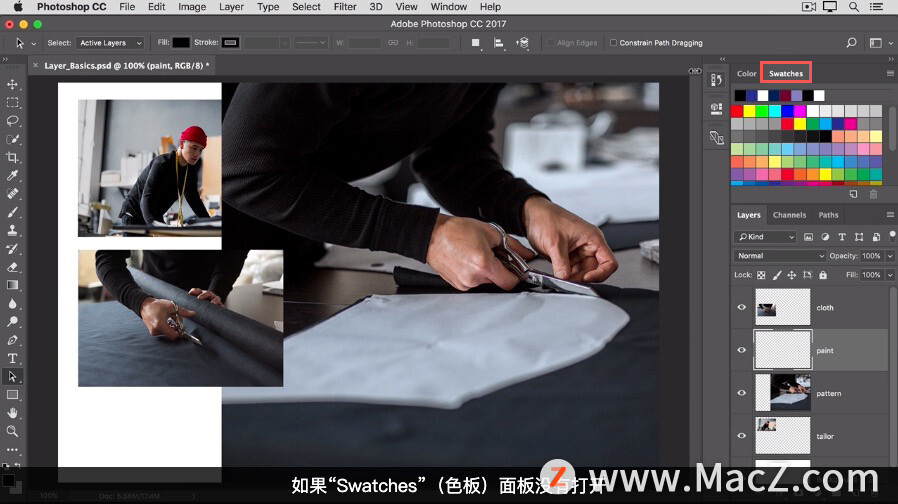
Task: Select the Blur tool
Action: click(12, 304)
